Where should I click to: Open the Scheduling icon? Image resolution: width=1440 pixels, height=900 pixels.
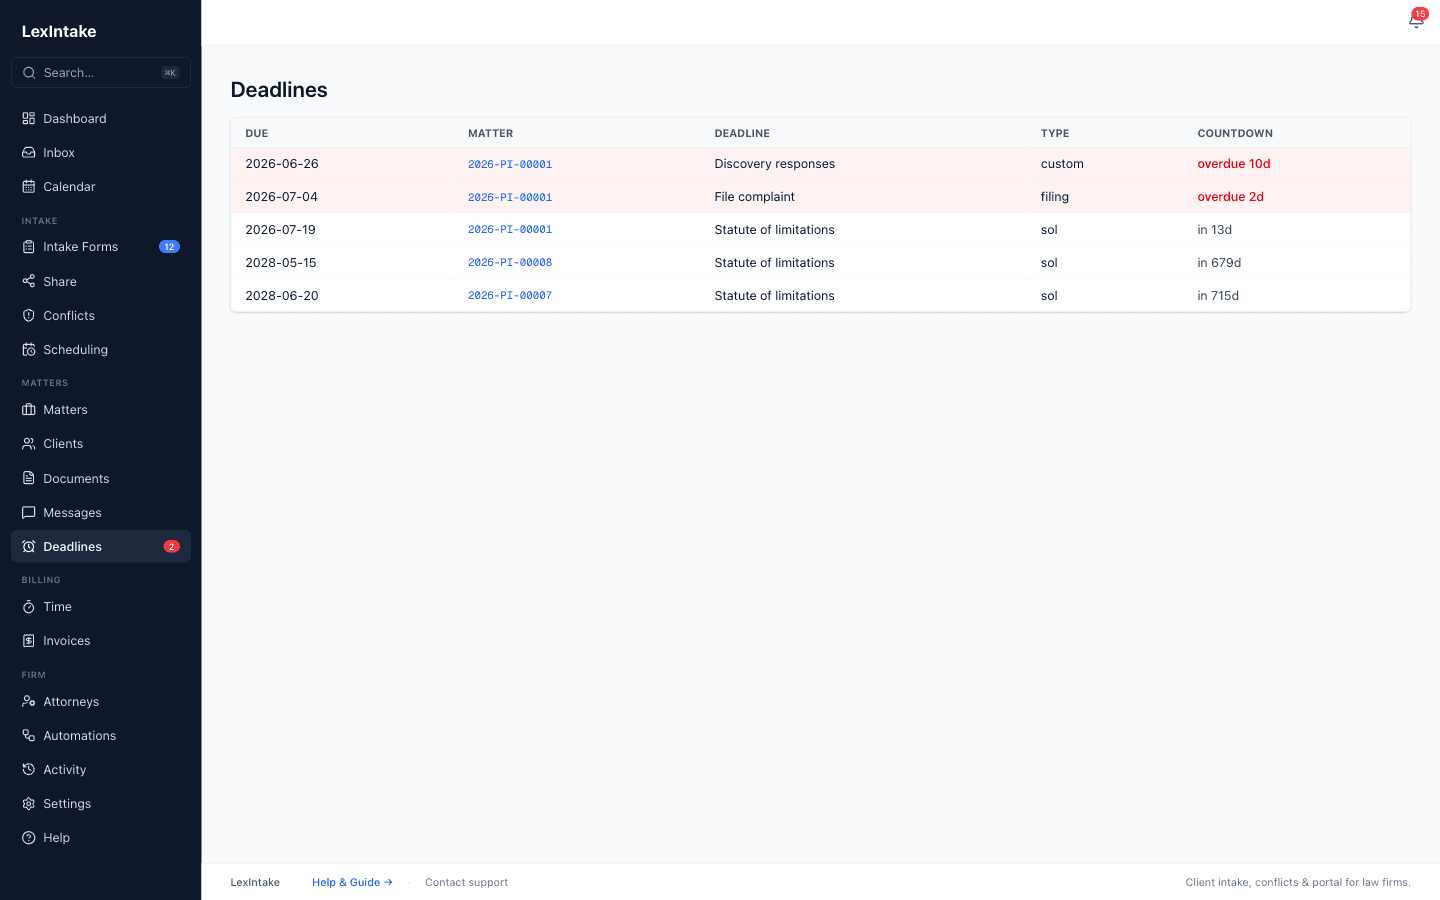[x=29, y=349]
